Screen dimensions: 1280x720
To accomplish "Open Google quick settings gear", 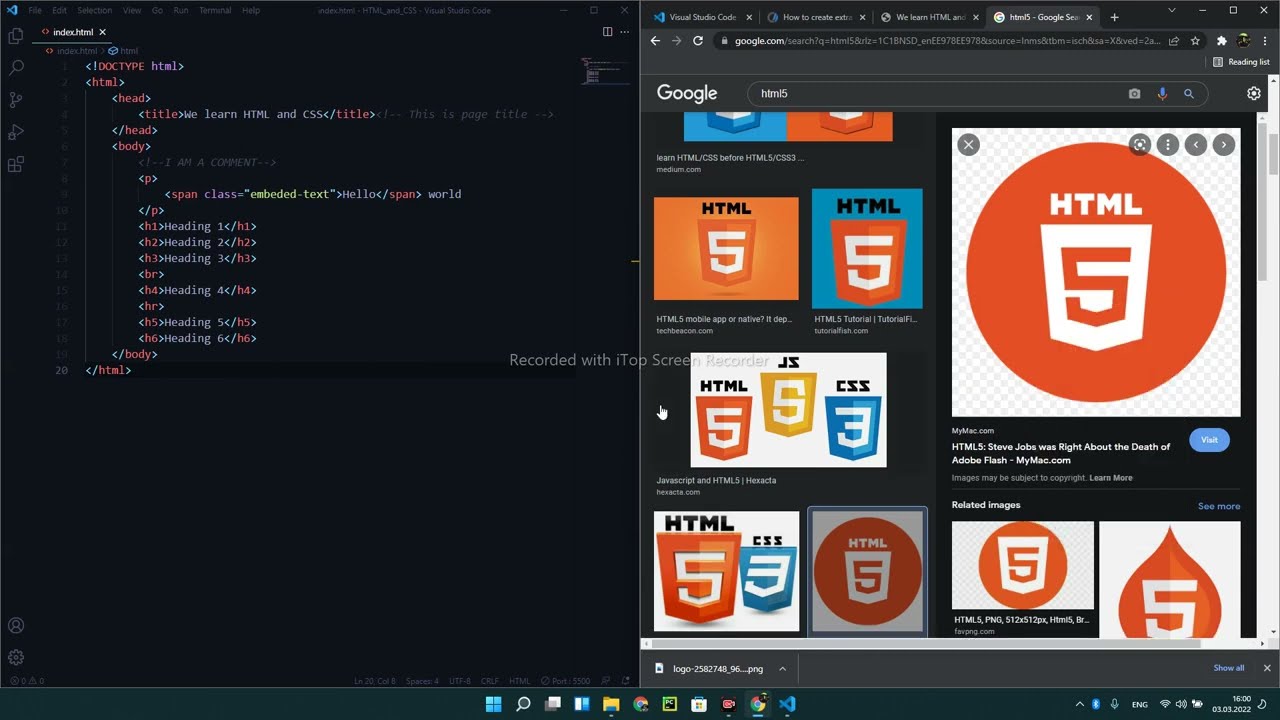I will [1254, 93].
